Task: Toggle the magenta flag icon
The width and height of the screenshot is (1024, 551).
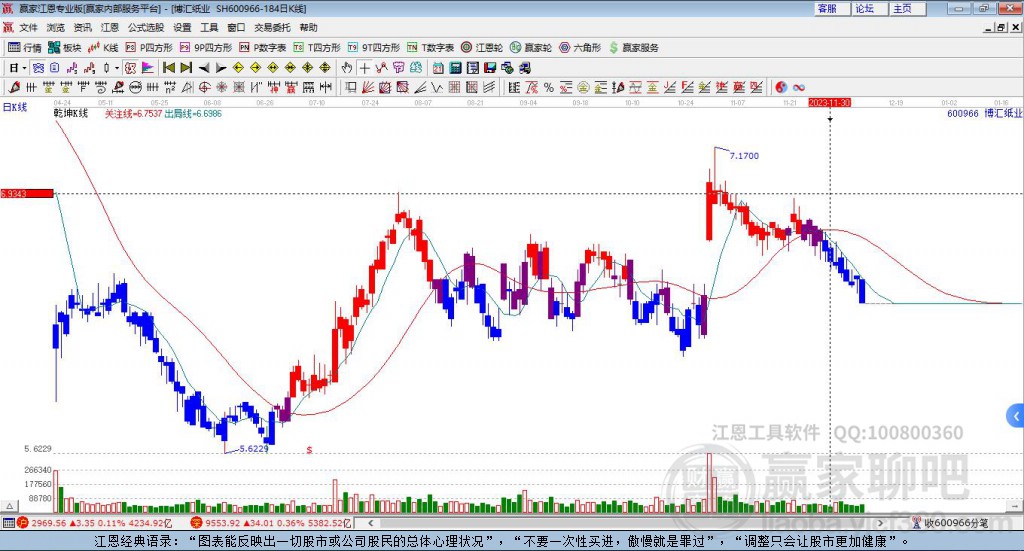Action: click(x=148, y=68)
